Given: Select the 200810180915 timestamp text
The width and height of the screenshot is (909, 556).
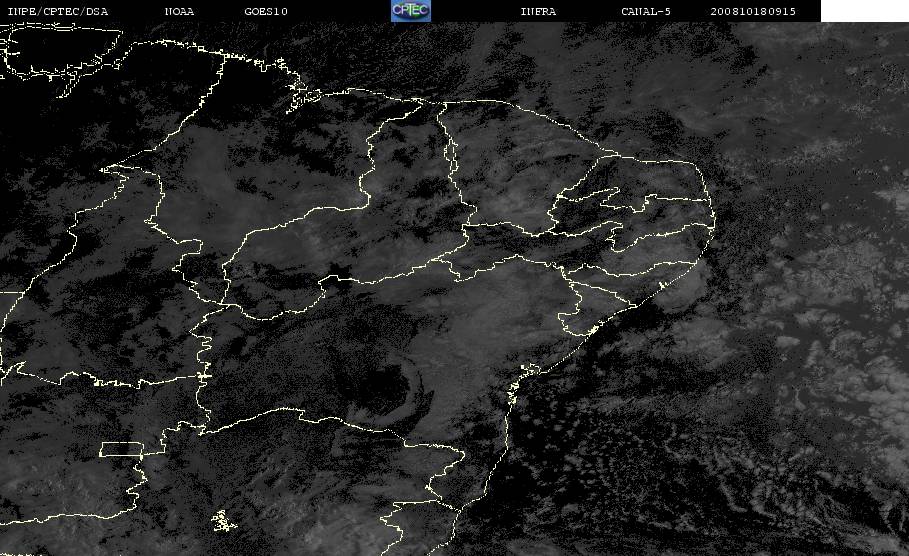Looking at the screenshot, I should [x=753, y=12].
